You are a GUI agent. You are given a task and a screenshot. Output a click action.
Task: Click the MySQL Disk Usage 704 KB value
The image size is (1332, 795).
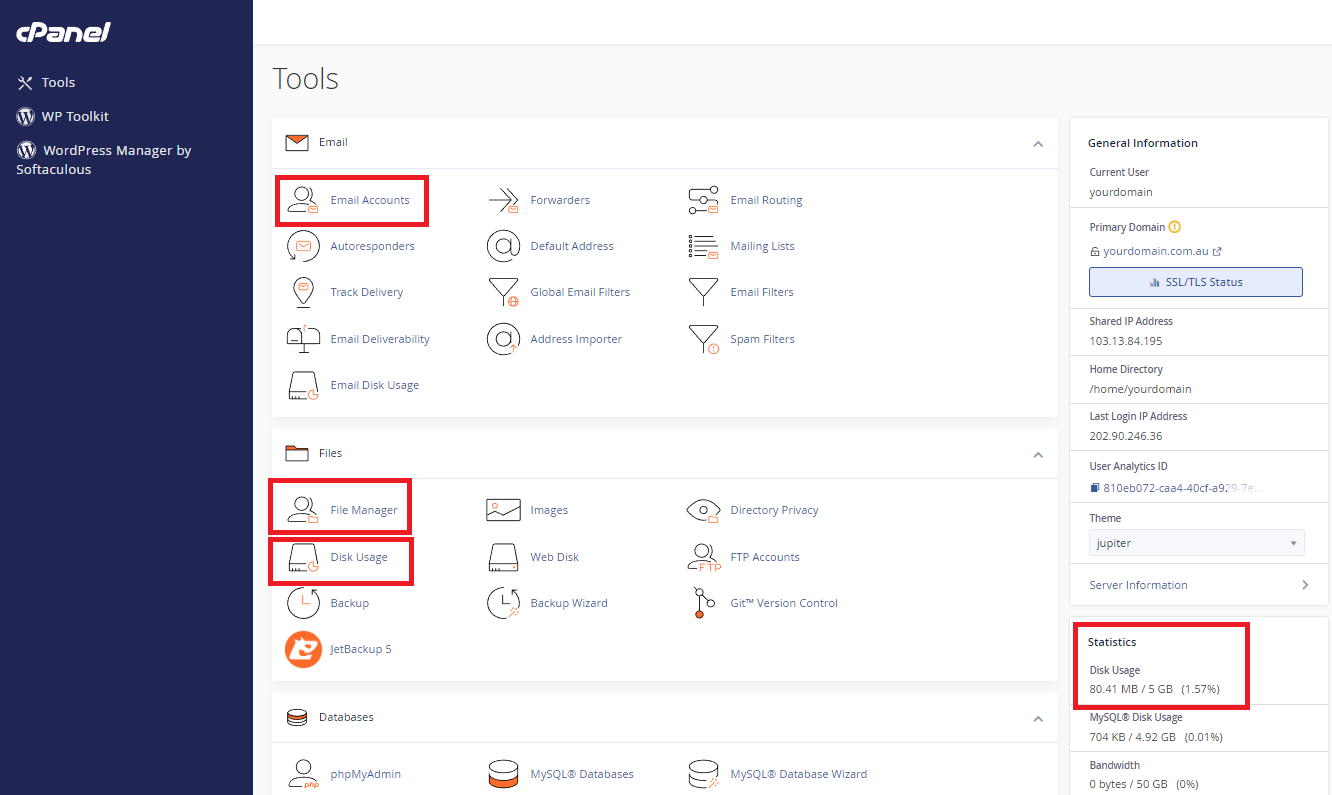coord(1155,737)
